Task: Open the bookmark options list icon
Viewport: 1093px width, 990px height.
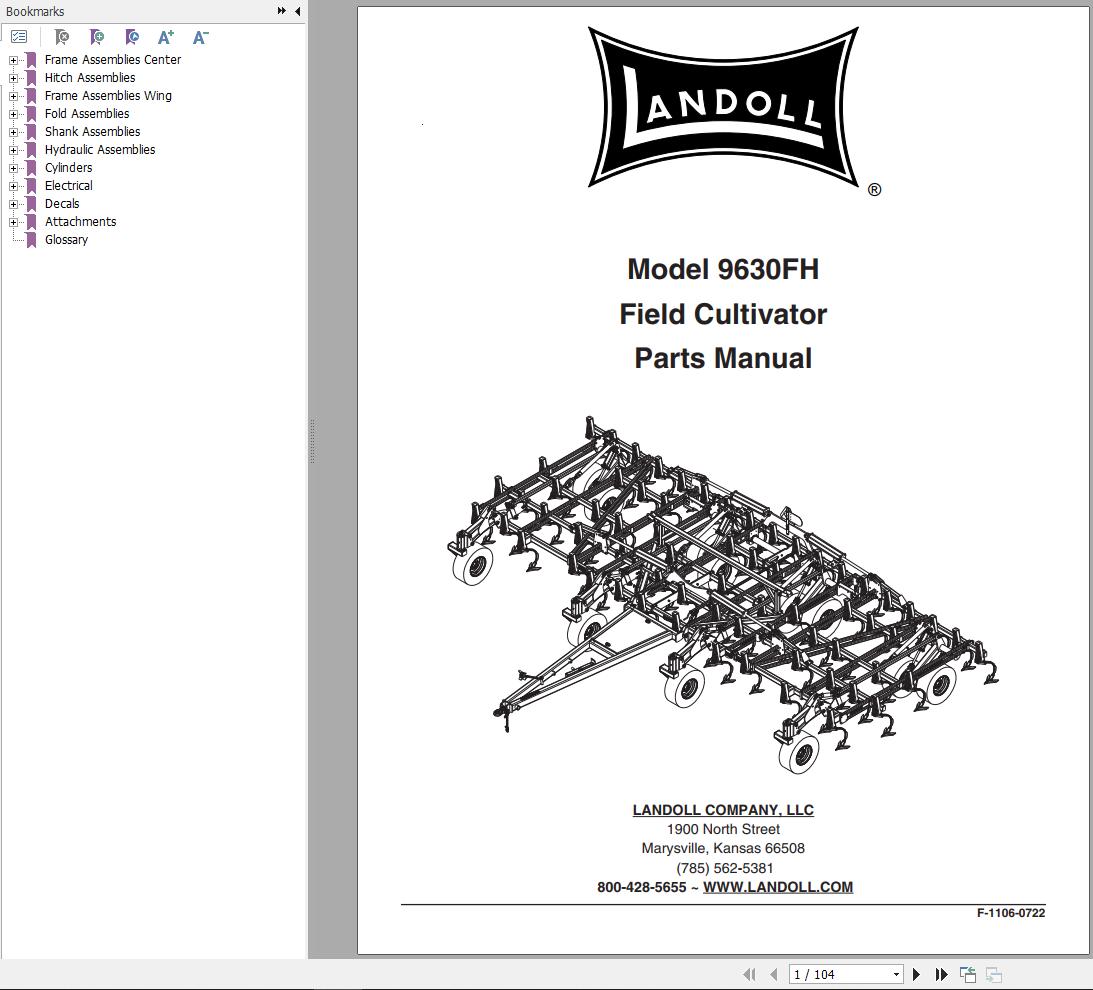Action: click(x=19, y=36)
